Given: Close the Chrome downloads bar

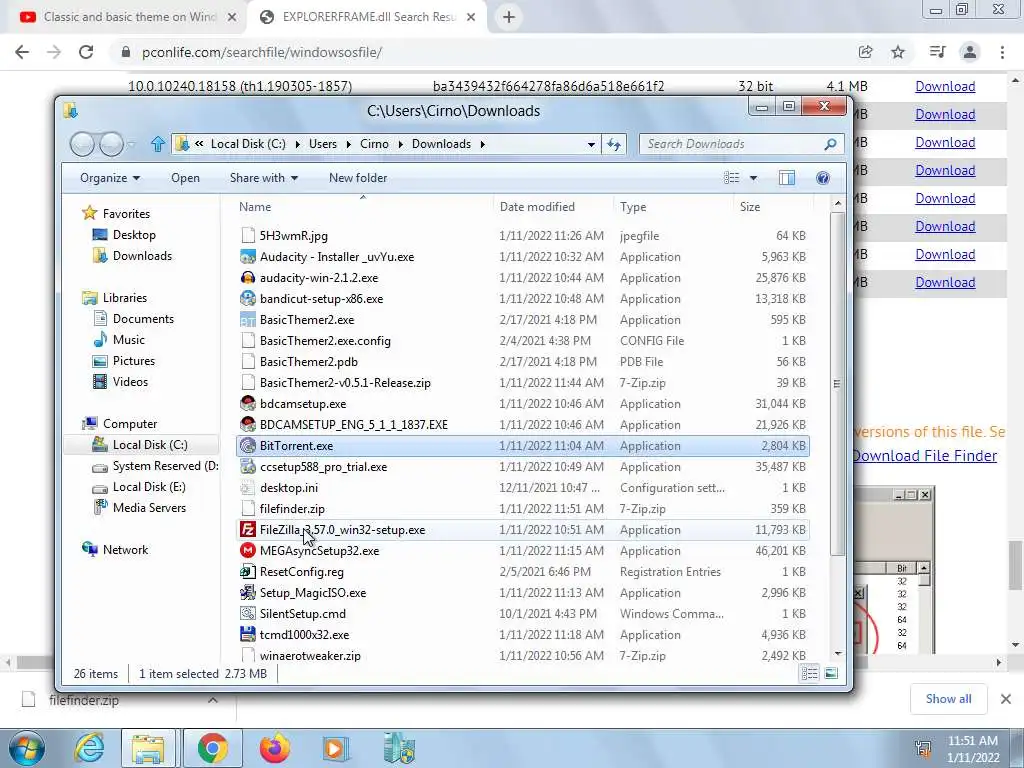Looking at the screenshot, I should 1006,699.
